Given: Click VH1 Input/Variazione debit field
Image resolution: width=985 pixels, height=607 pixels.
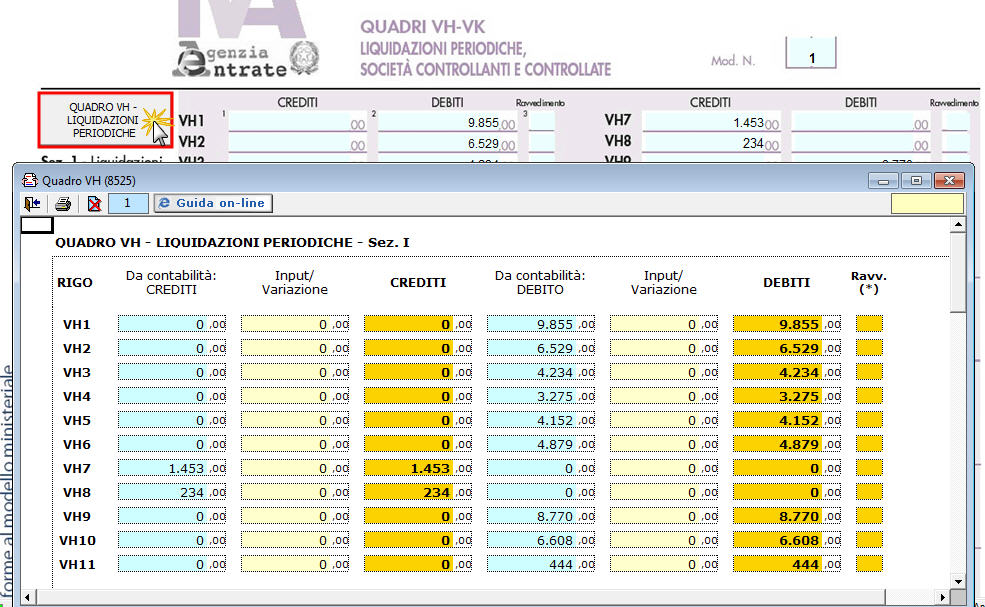Looking at the screenshot, I should [x=663, y=324].
